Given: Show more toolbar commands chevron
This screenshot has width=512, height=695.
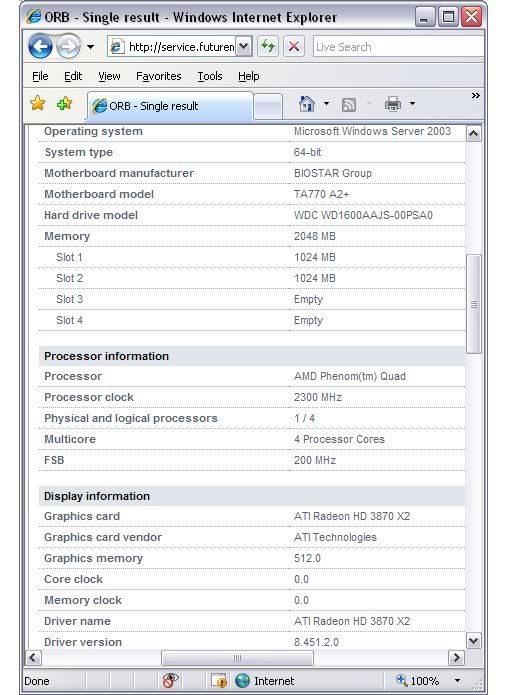Looking at the screenshot, I should (476, 95).
